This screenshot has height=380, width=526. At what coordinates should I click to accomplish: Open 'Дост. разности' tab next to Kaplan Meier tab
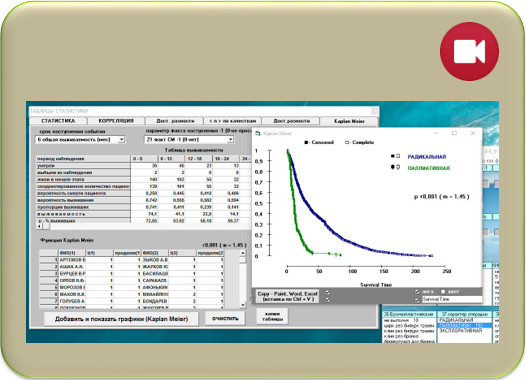coord(291,121)
